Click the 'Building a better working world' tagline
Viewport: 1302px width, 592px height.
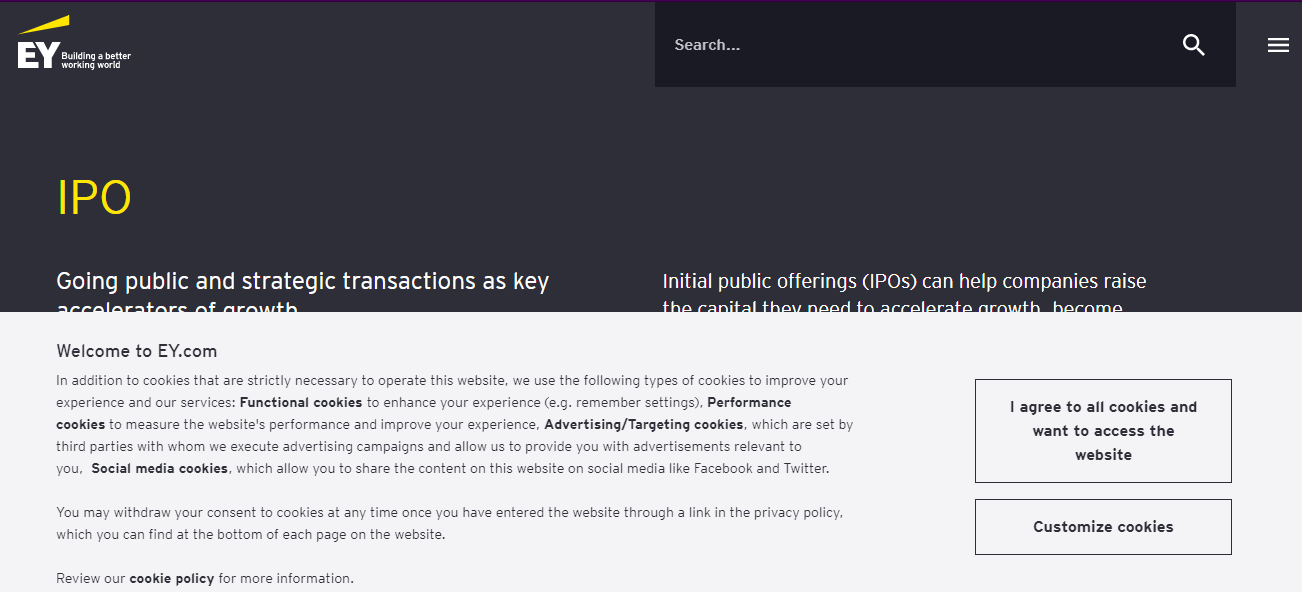[96, 60]
